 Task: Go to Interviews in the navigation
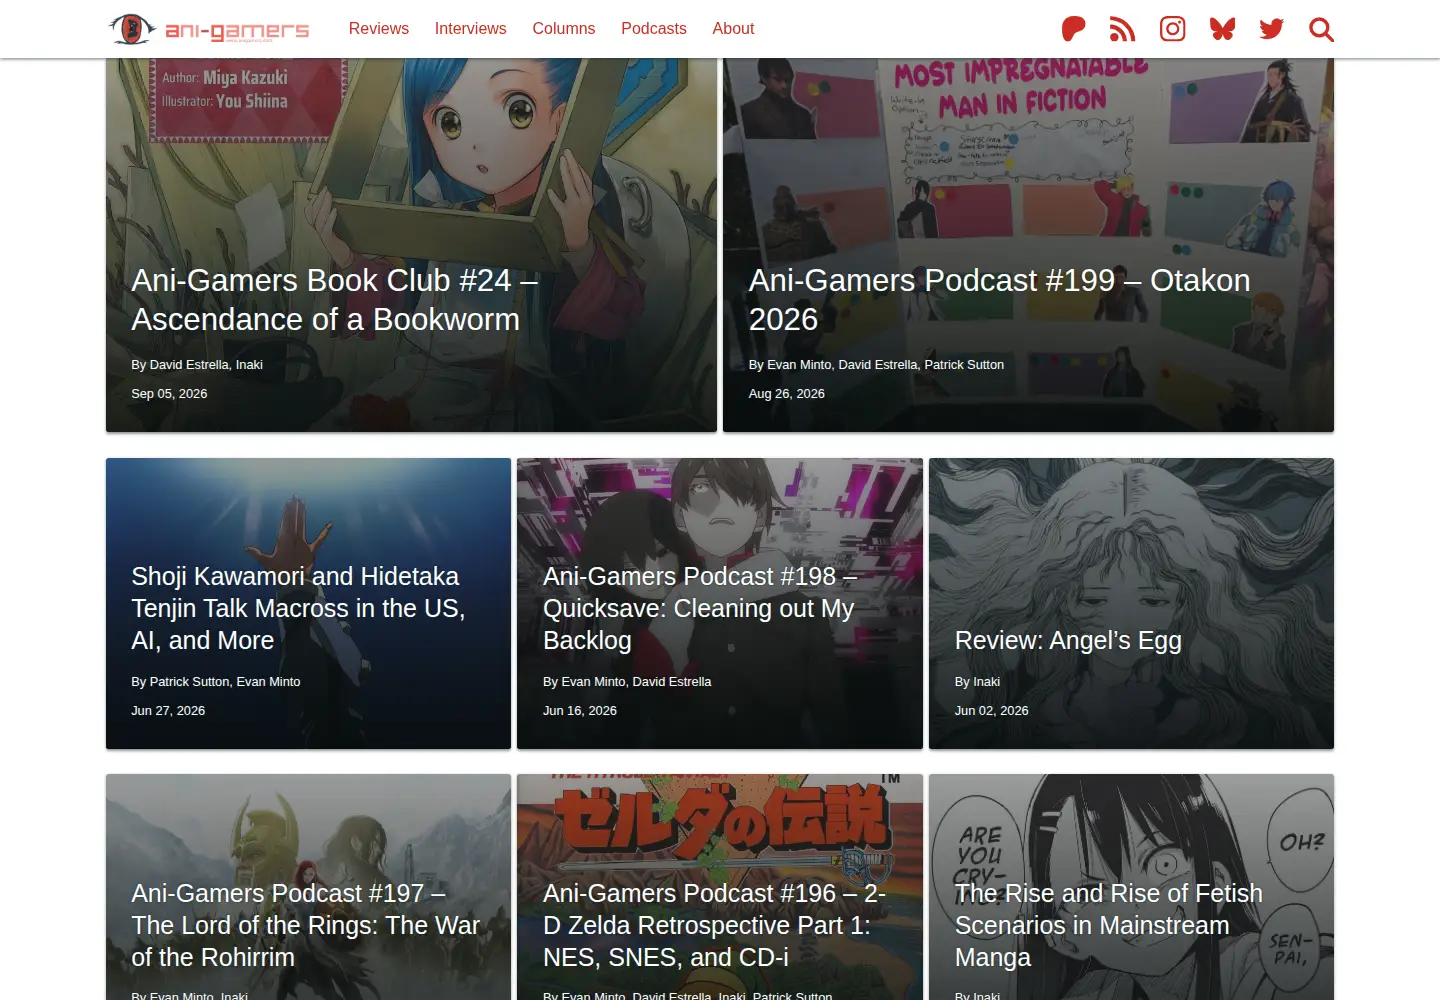pos(471,29)
